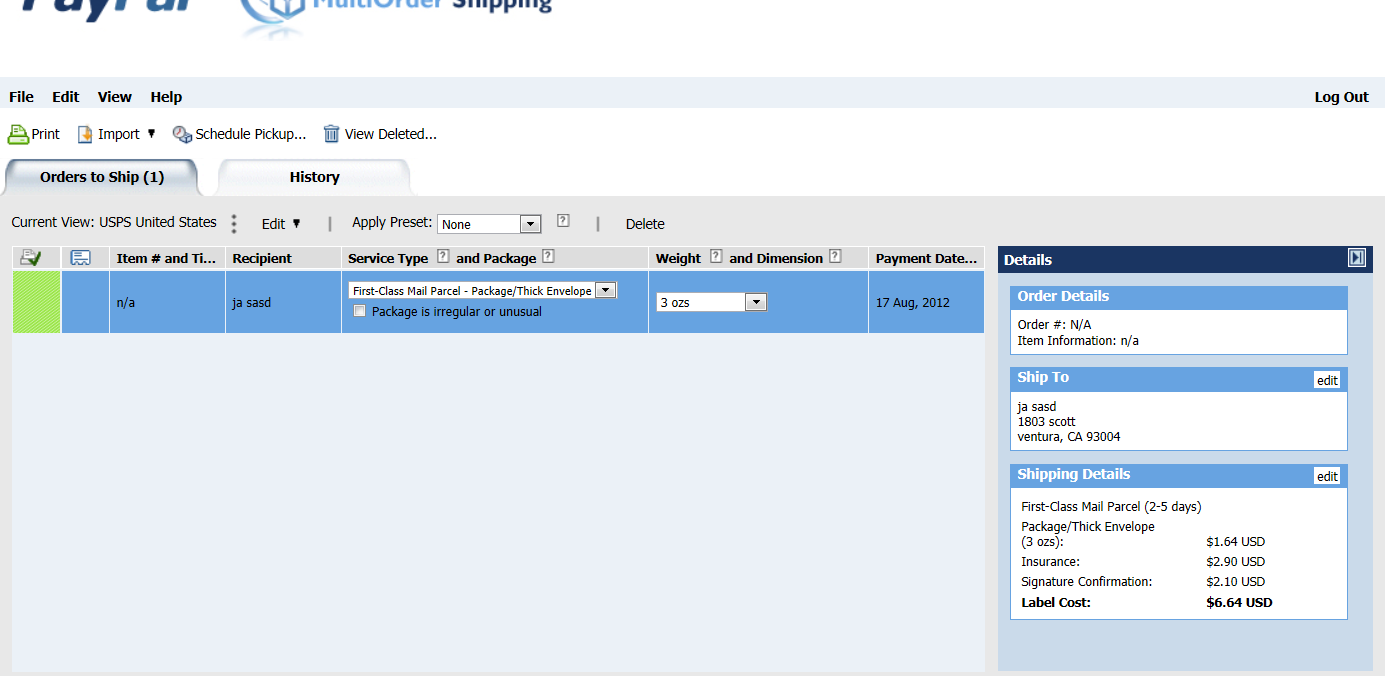Click help icon beside Service Type header

point(443,257)
